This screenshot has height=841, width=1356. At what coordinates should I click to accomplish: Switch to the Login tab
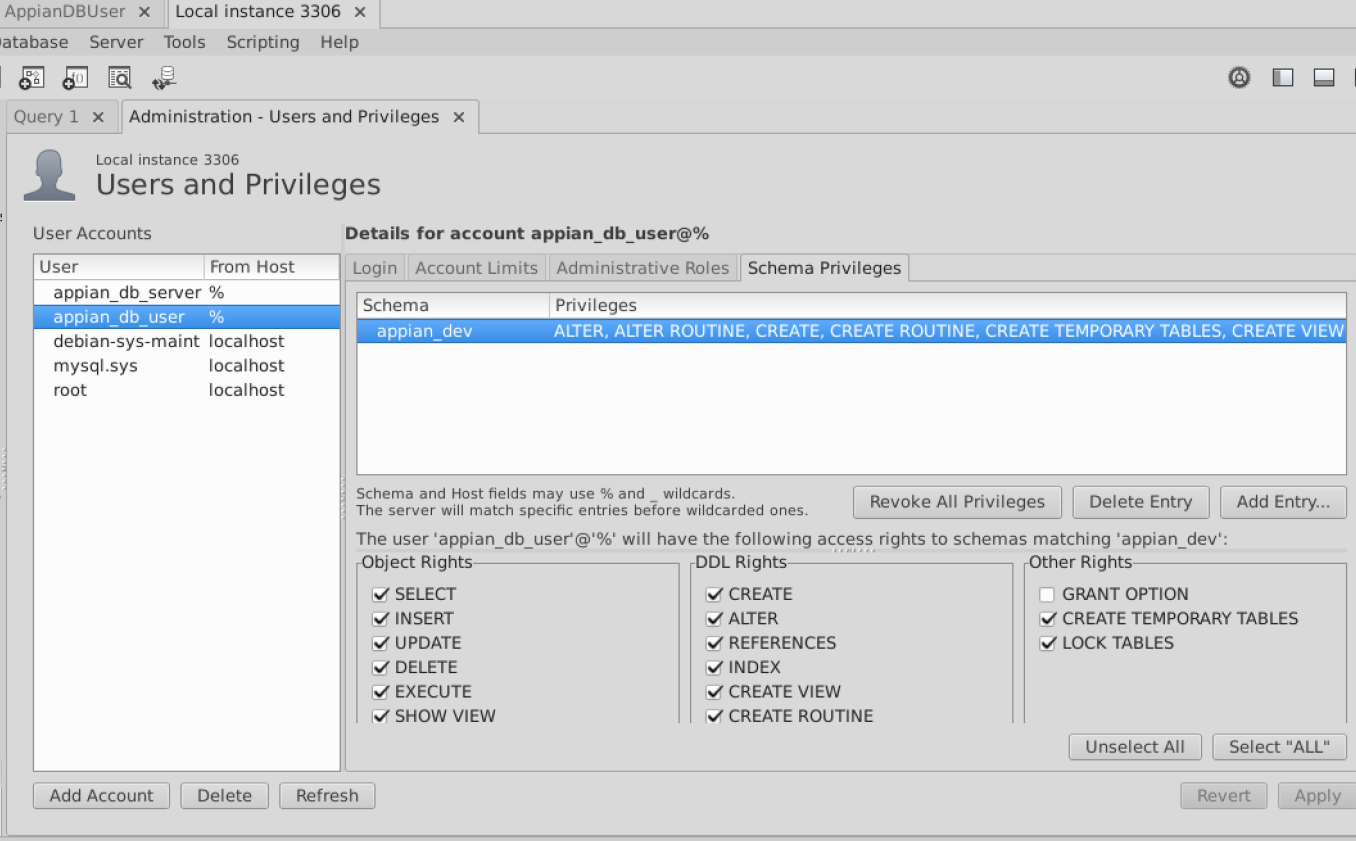coord(375,268)
